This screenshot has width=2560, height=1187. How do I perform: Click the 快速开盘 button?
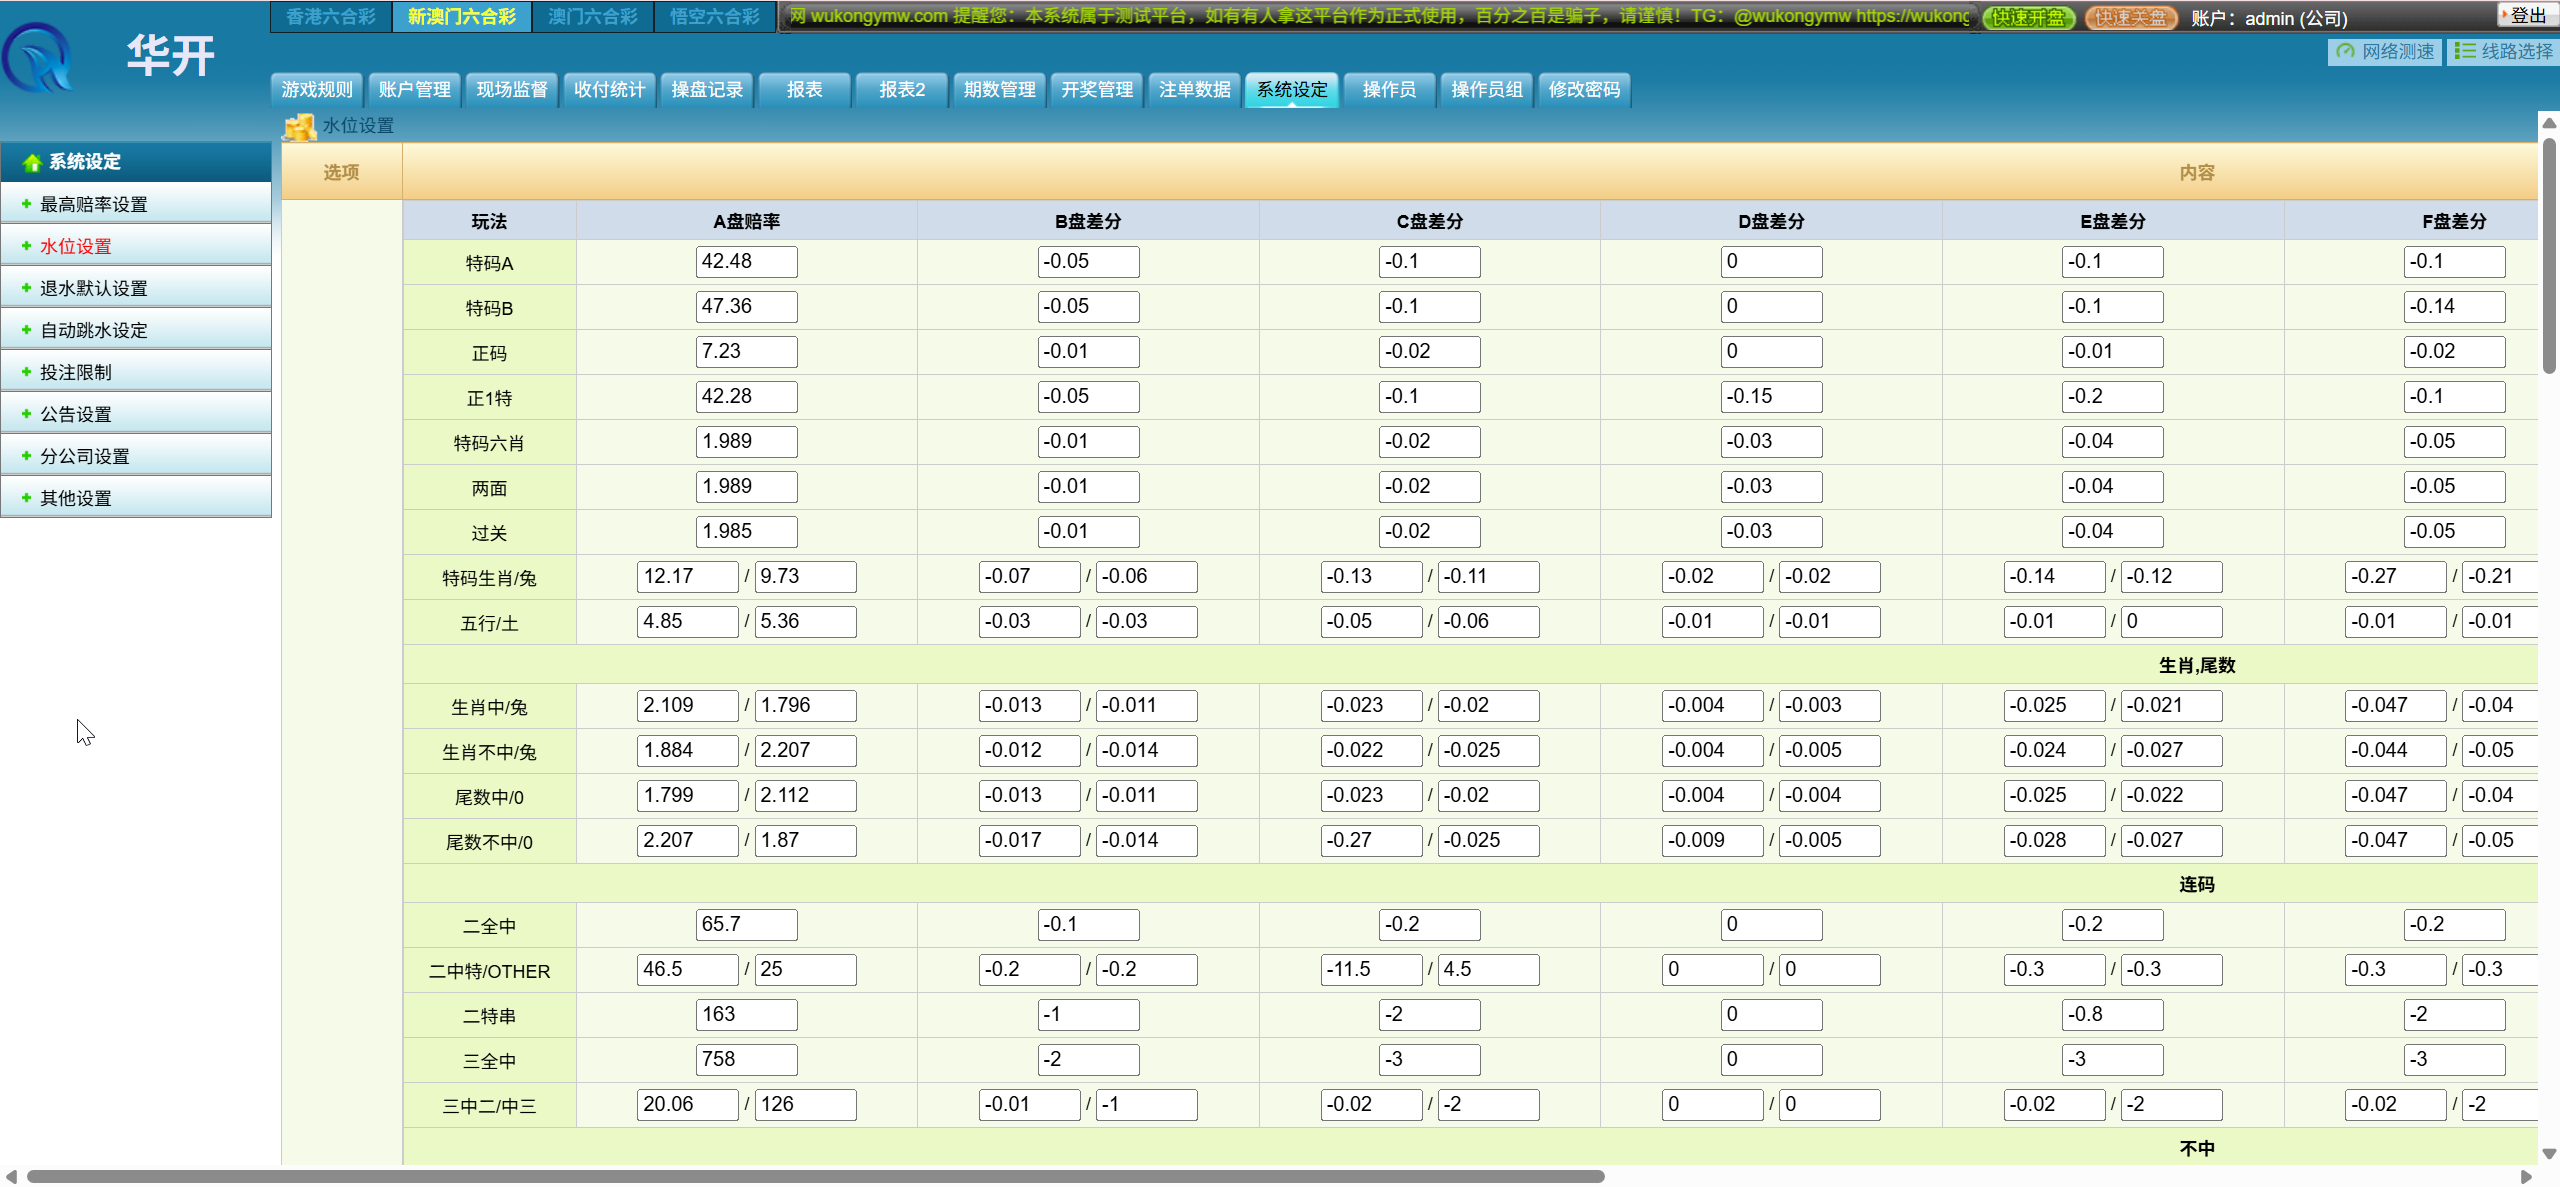2028,18
